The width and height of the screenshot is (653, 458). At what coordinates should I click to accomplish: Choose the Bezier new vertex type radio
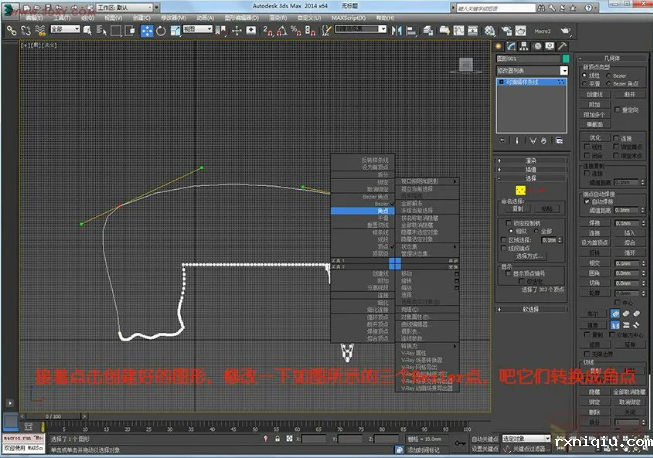pos(609,76)
